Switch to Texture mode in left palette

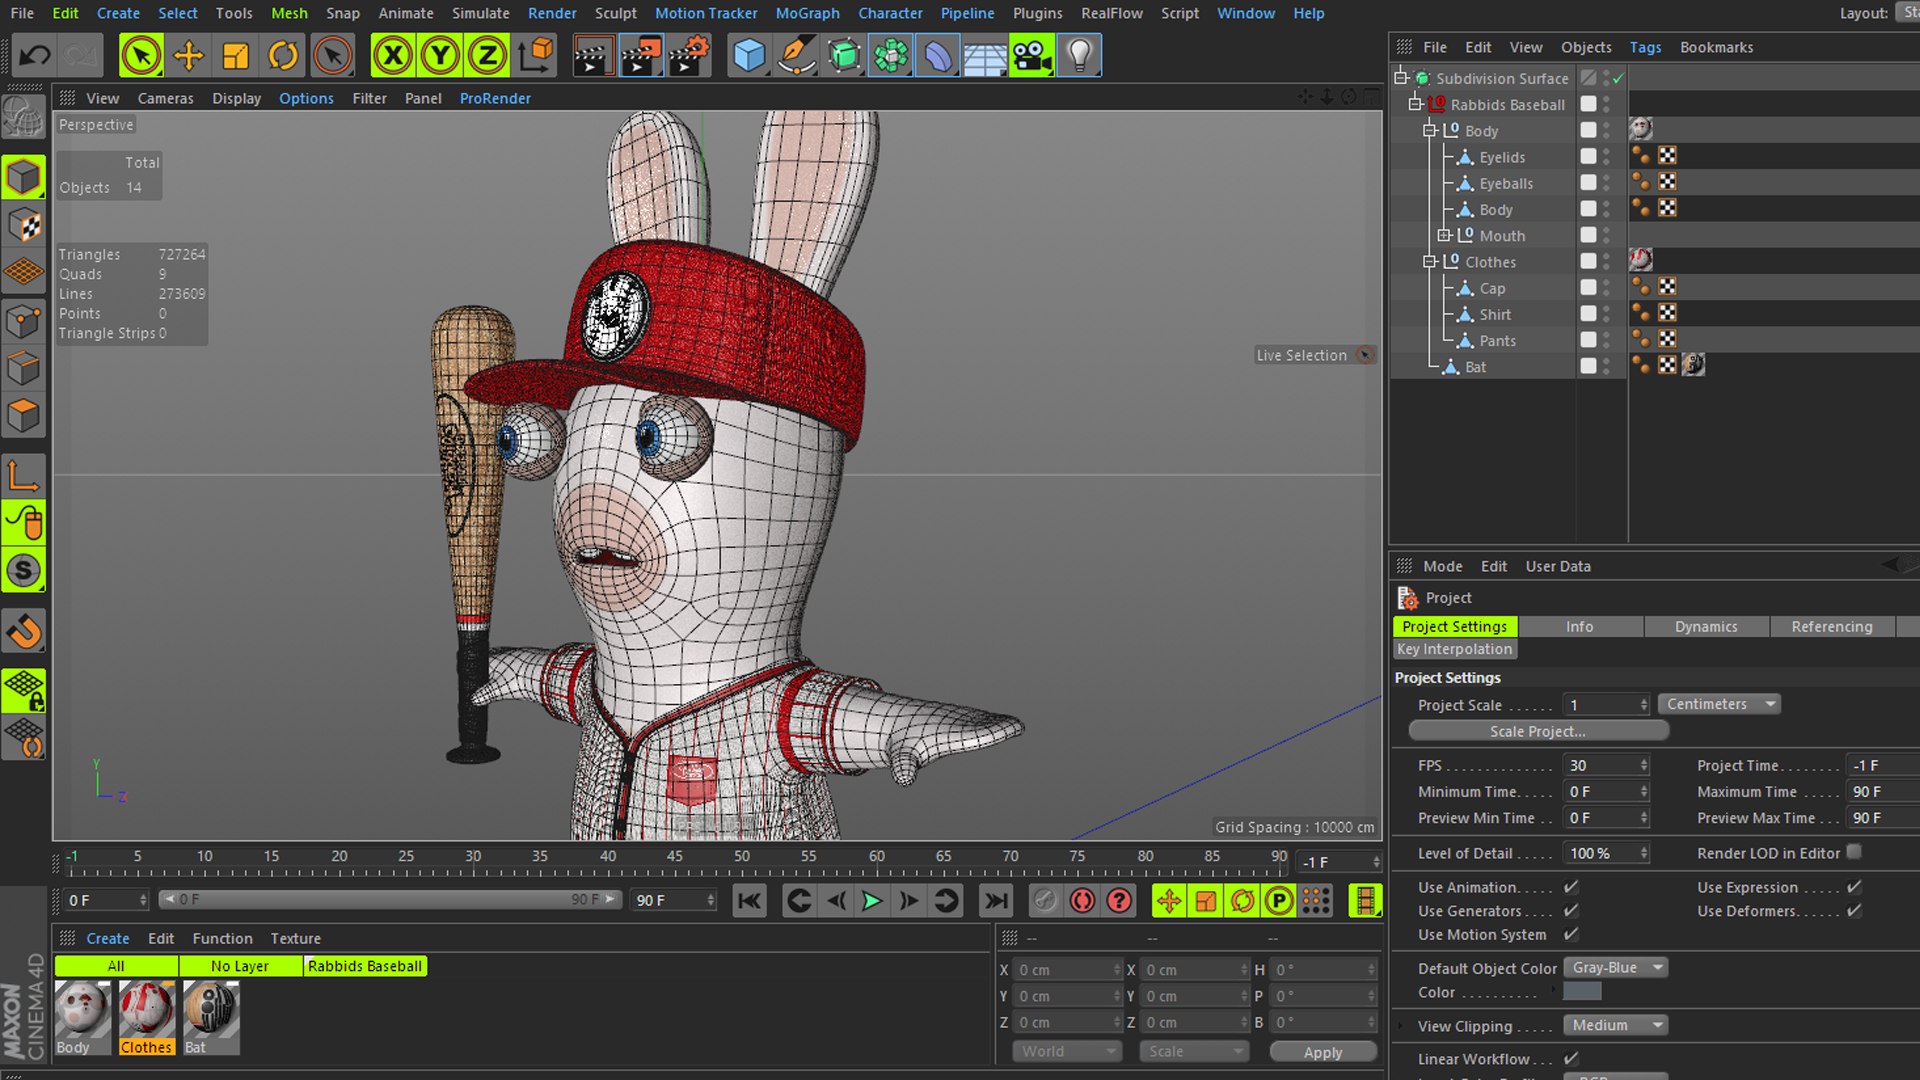(x=24, y=225)
